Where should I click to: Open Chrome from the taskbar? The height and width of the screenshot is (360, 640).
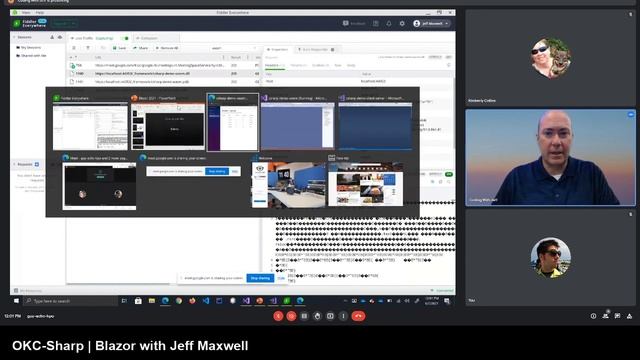click(179, 301)
